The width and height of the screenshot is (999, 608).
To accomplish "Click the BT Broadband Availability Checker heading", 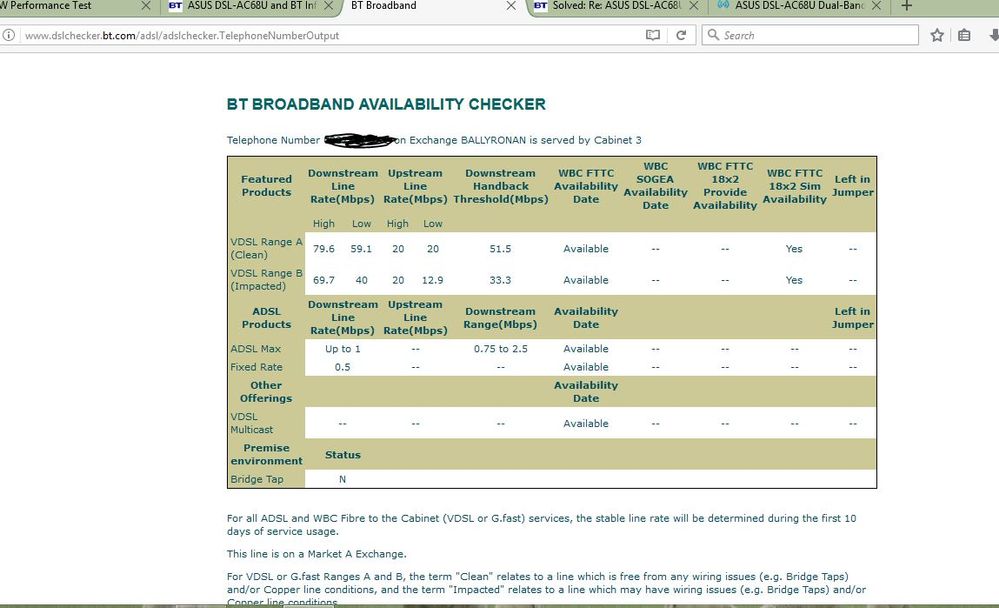I will pyautogui.click(x=386, y=105).
